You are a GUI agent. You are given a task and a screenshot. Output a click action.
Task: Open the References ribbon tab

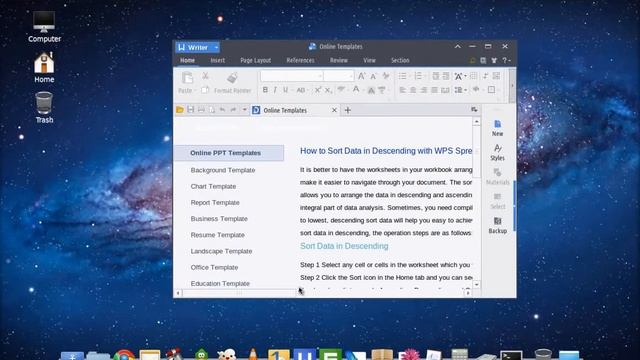[300, 60]
